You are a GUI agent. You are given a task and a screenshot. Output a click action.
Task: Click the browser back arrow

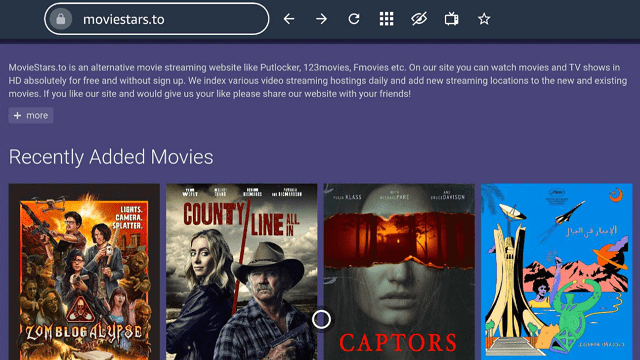289,19
